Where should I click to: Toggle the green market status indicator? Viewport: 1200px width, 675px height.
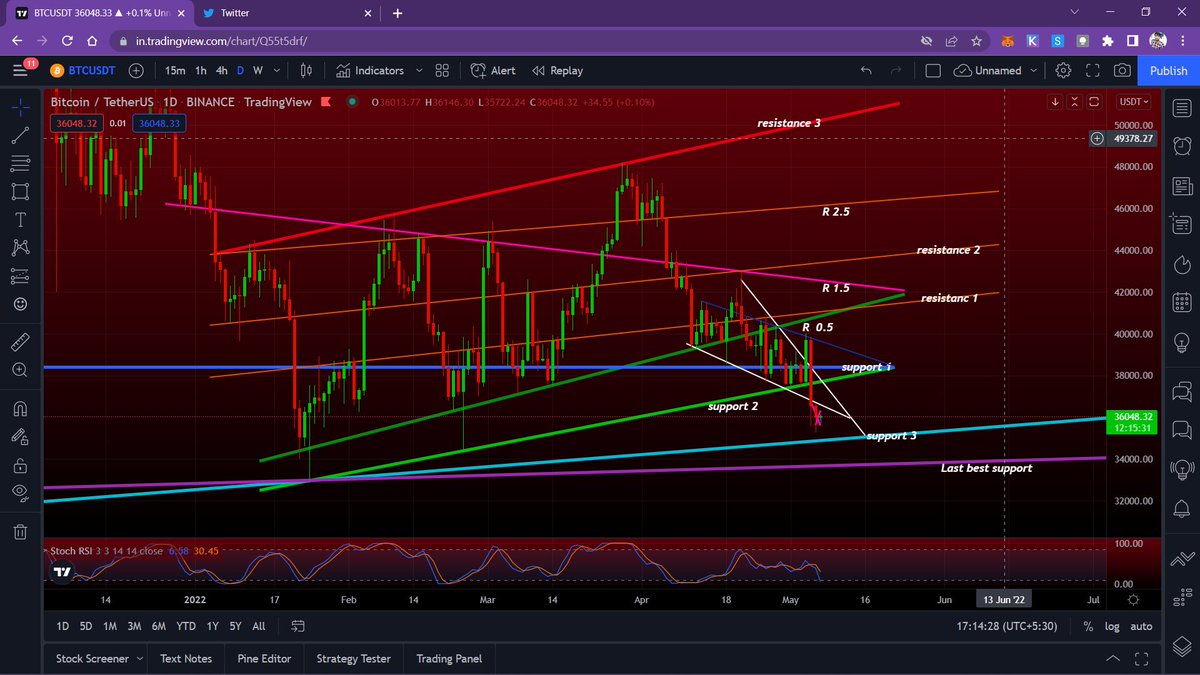[x=351, y=102]
